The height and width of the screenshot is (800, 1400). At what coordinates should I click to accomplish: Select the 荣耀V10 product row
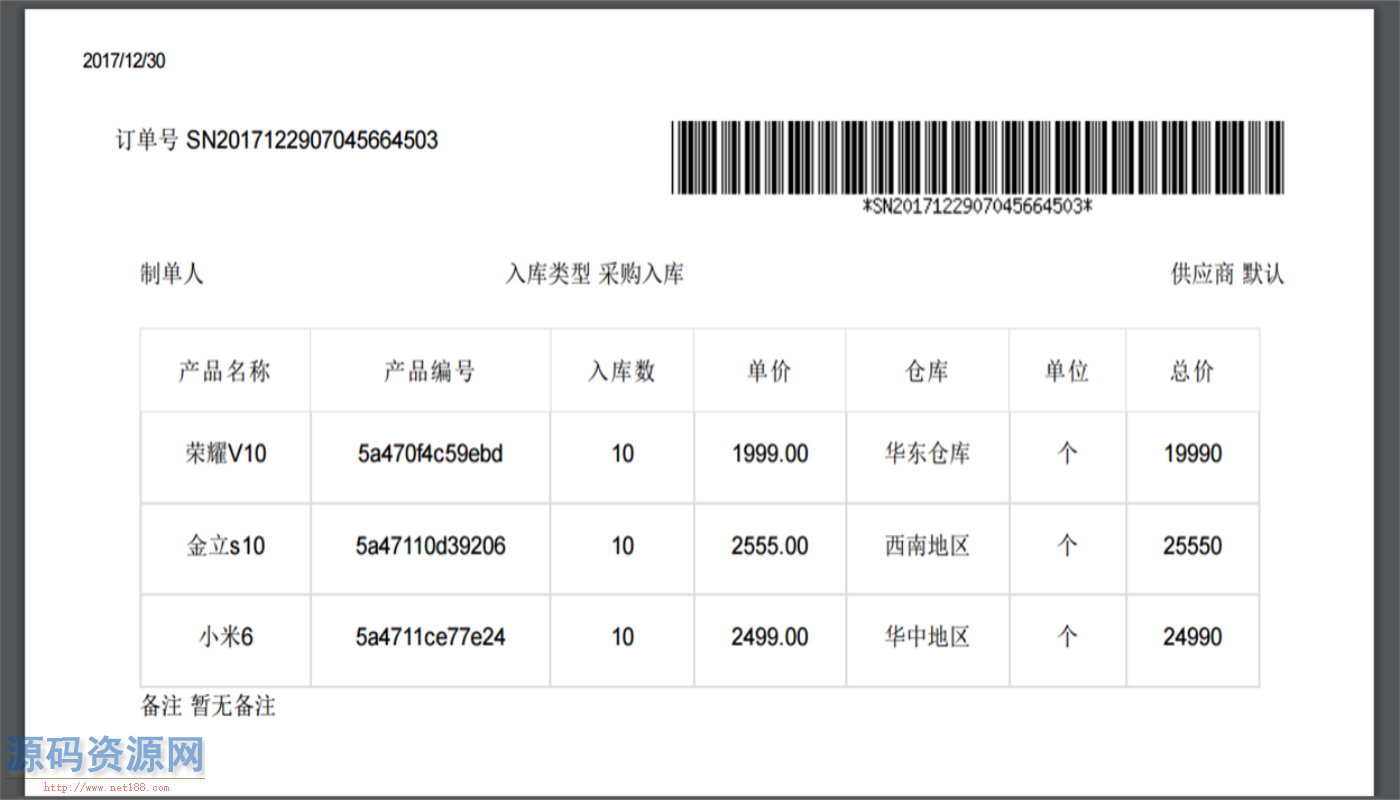click(x=224, y=453)
